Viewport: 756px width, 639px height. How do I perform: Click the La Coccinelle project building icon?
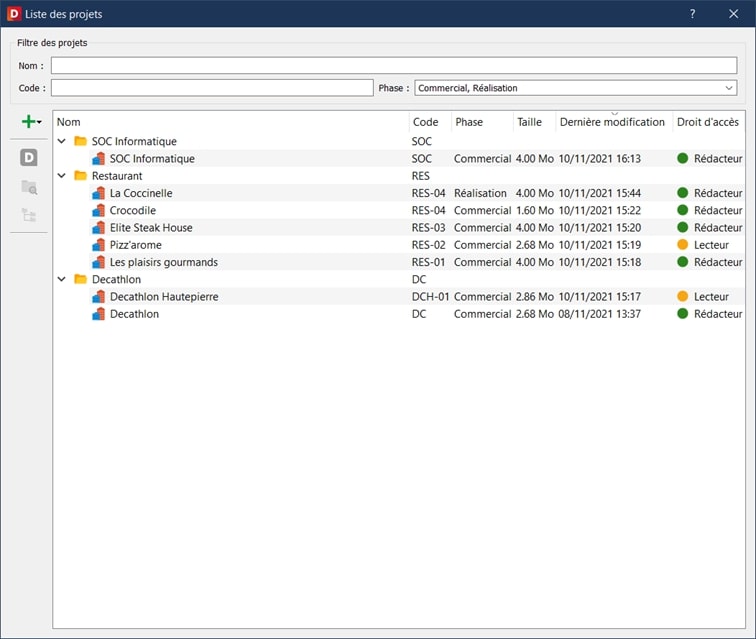(98, 193)
